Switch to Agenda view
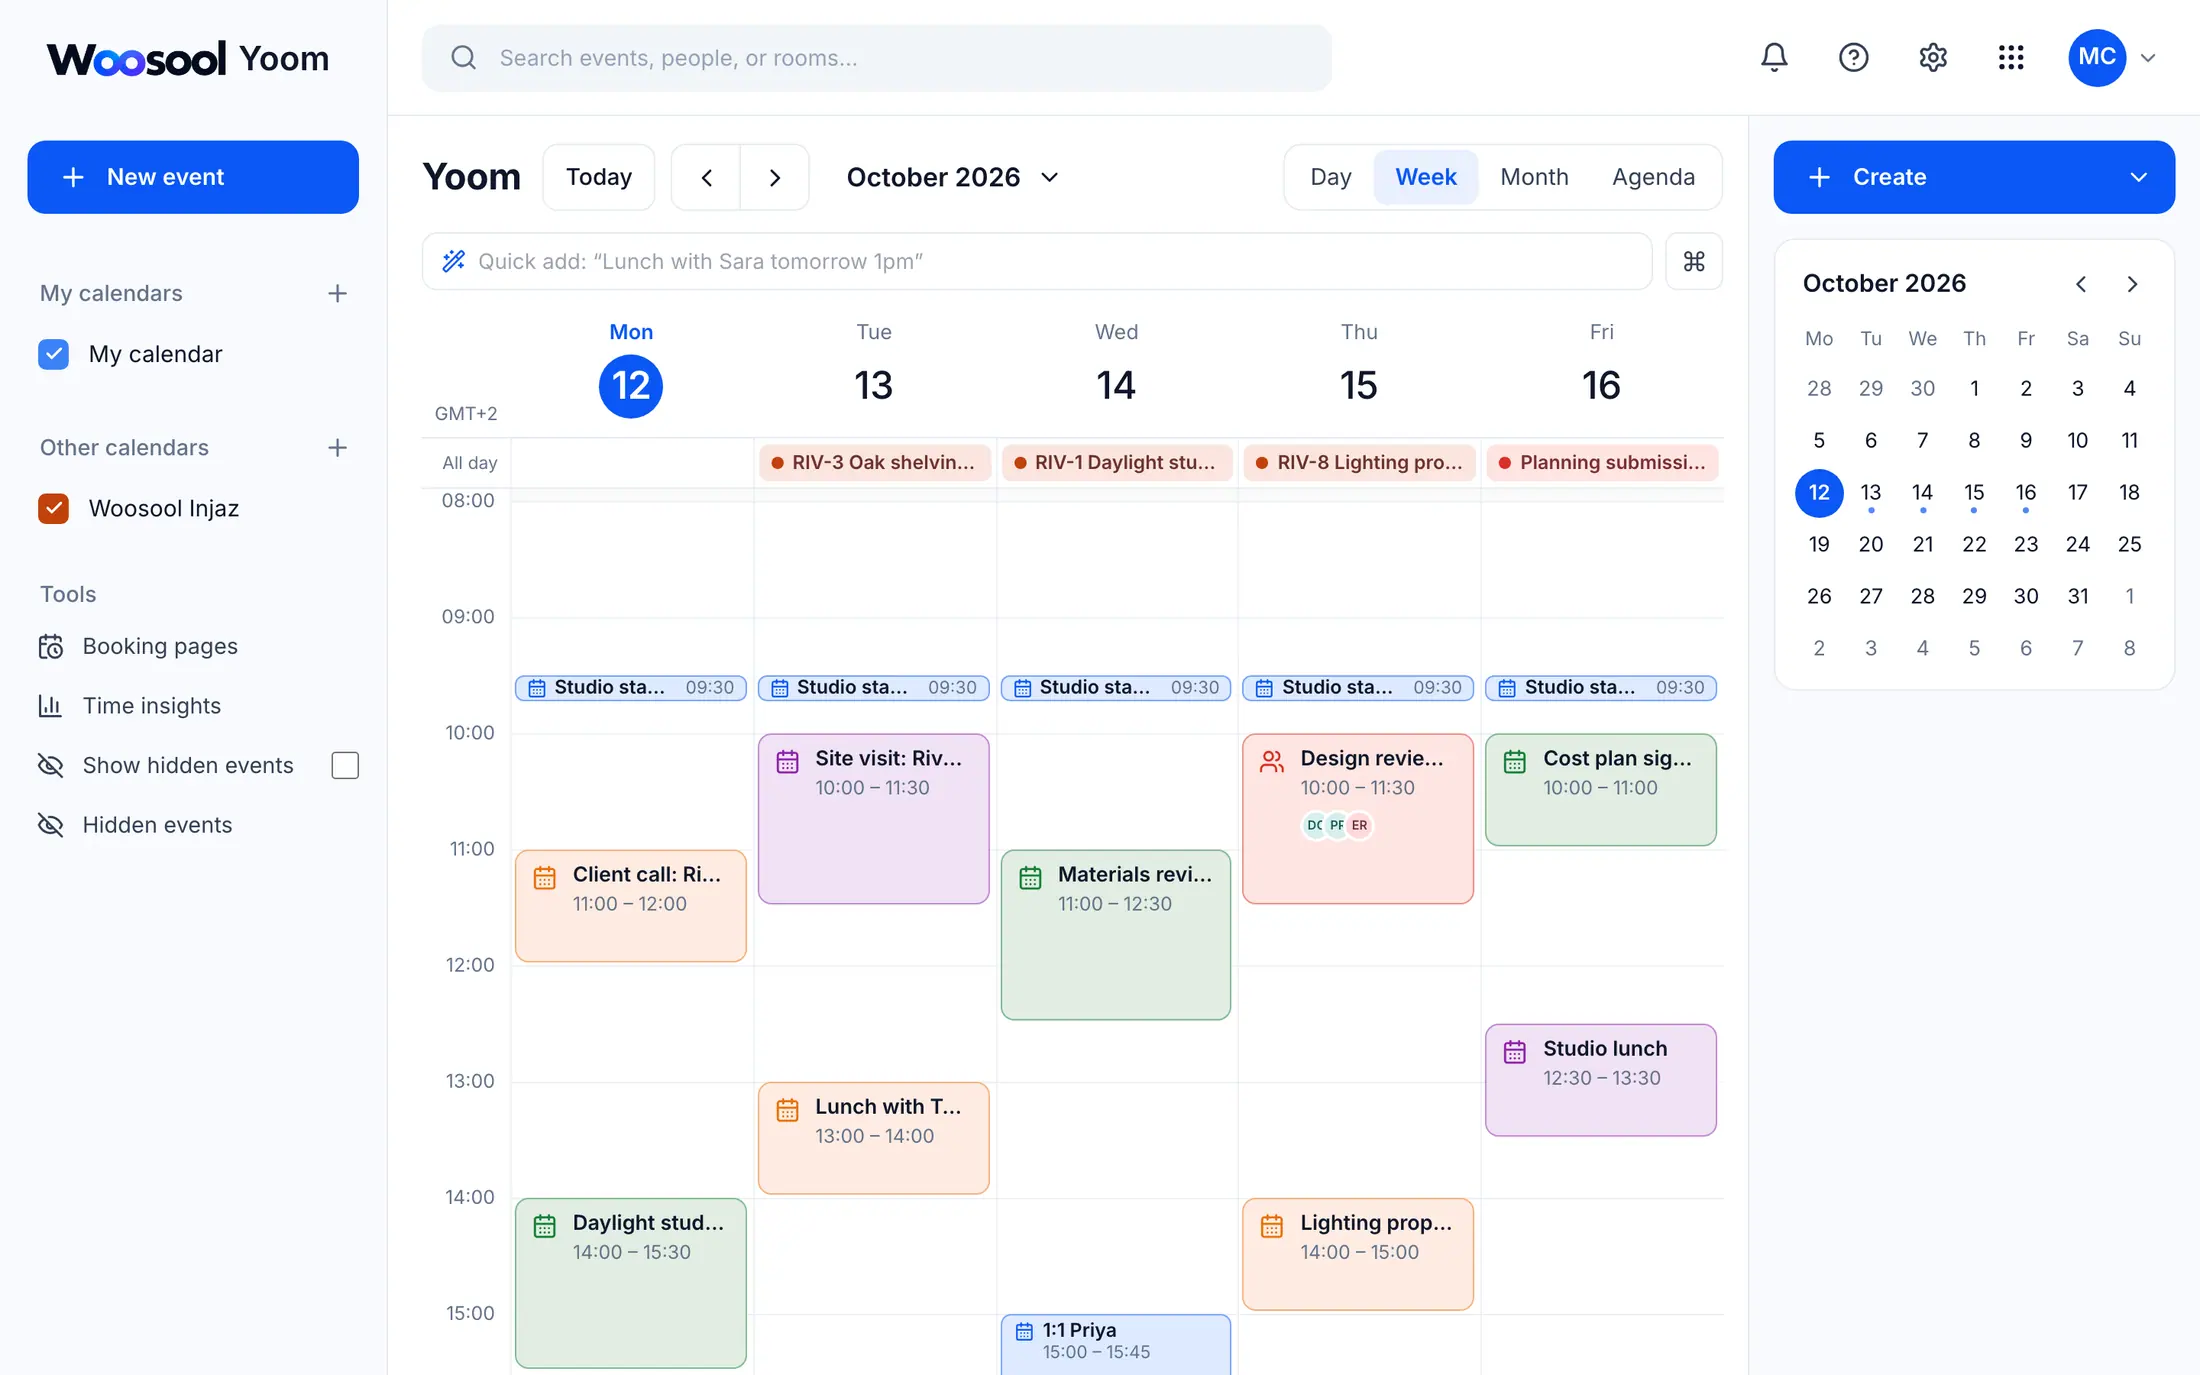The height and width of the screenshot is (1375, 2200). click(1653, 177)
